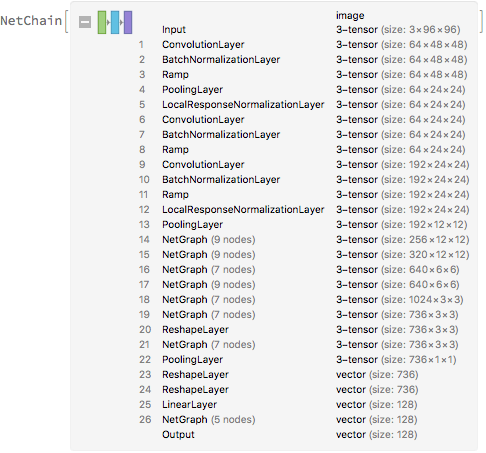Click the green layer block icon
486x453 pixels.
coord(102,22)
